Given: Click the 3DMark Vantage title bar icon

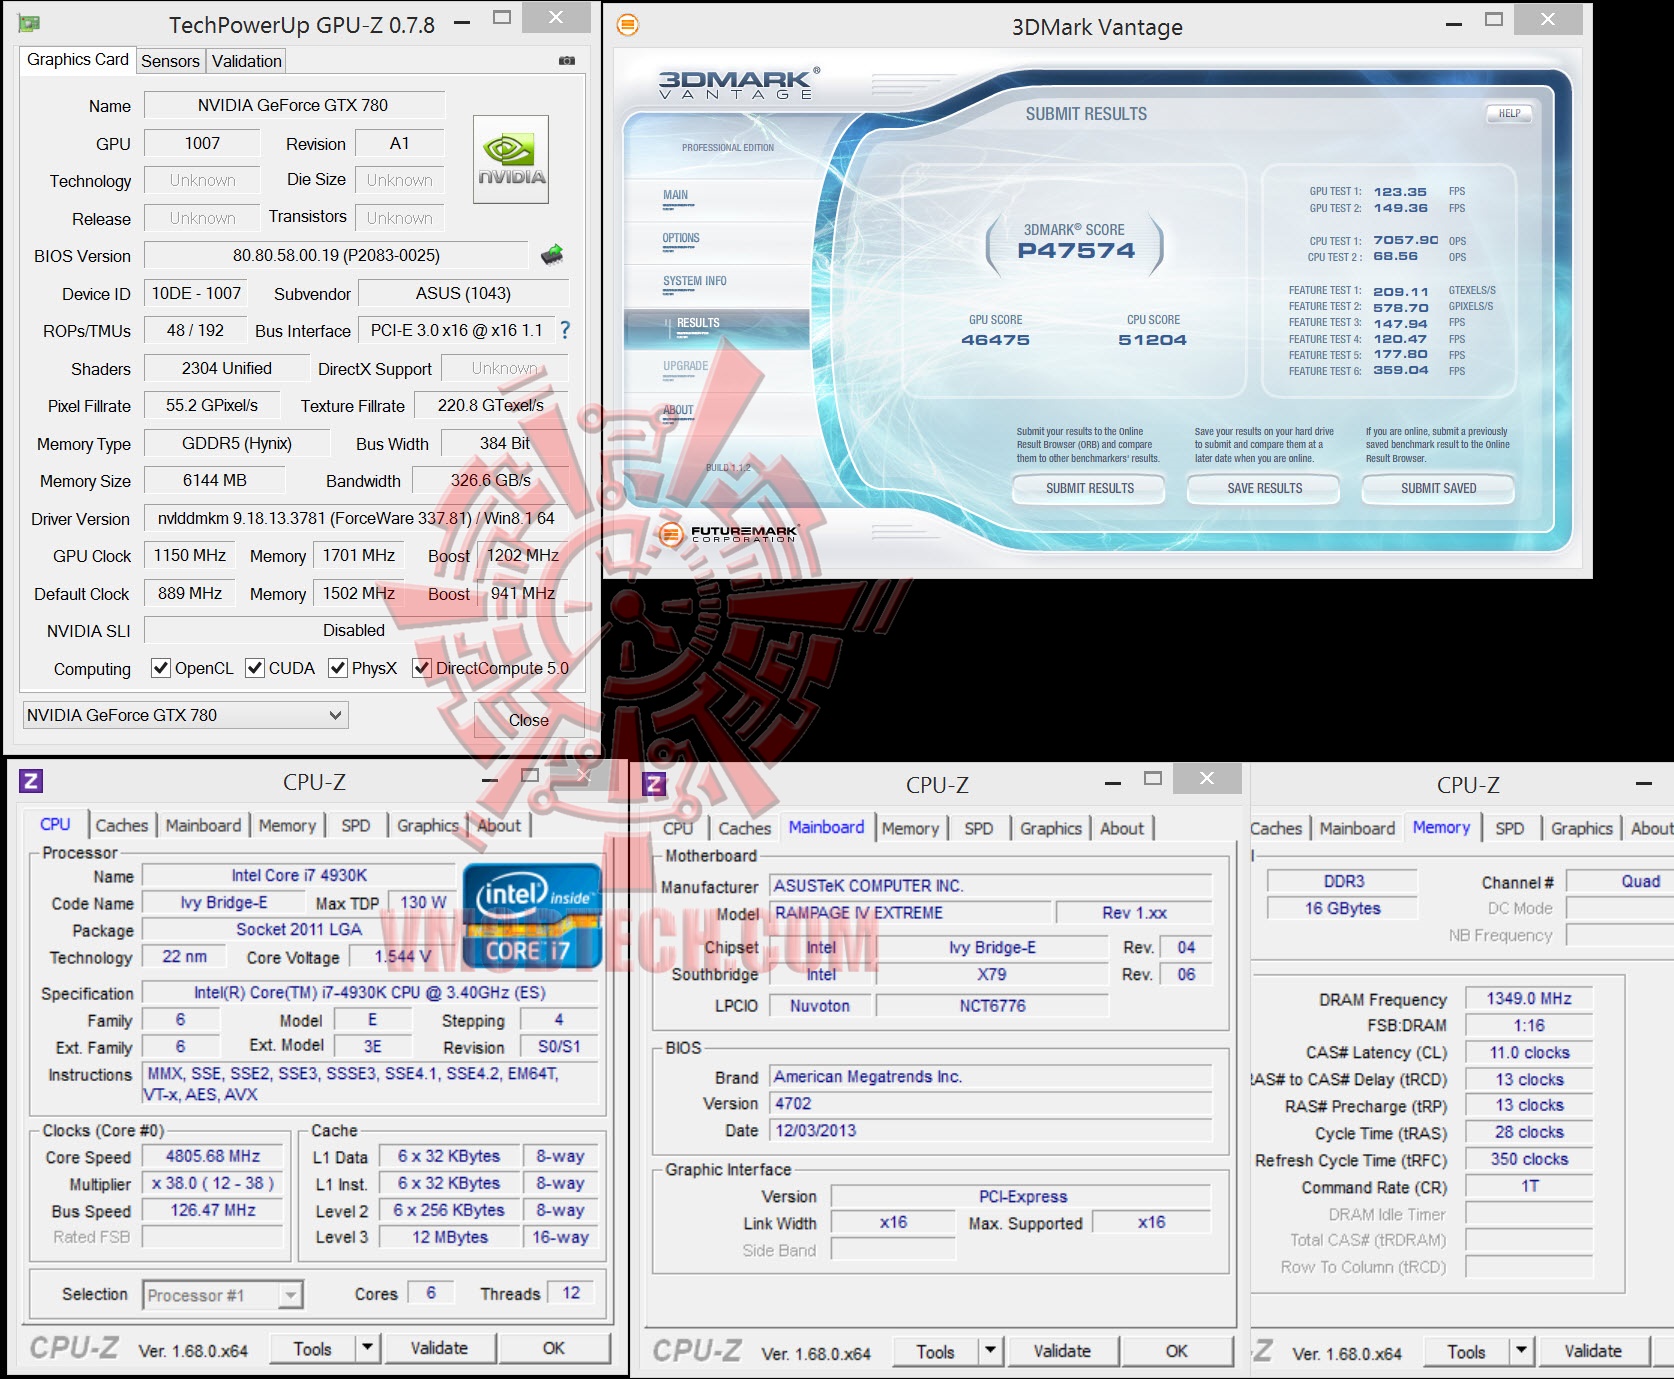Looking at the screenshot, I should tap(628, 25).
